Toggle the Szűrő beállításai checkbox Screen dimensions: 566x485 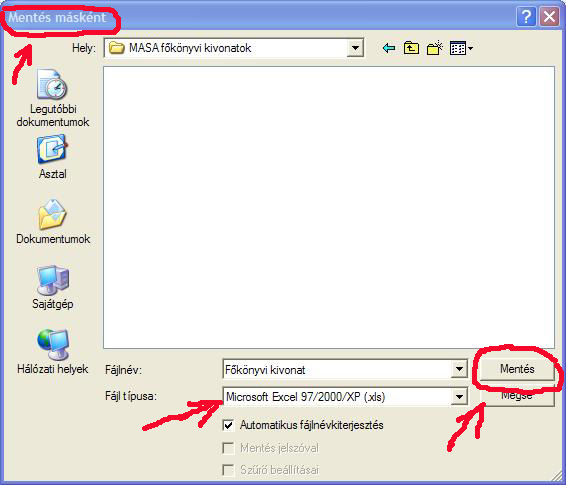pos(228,470)
